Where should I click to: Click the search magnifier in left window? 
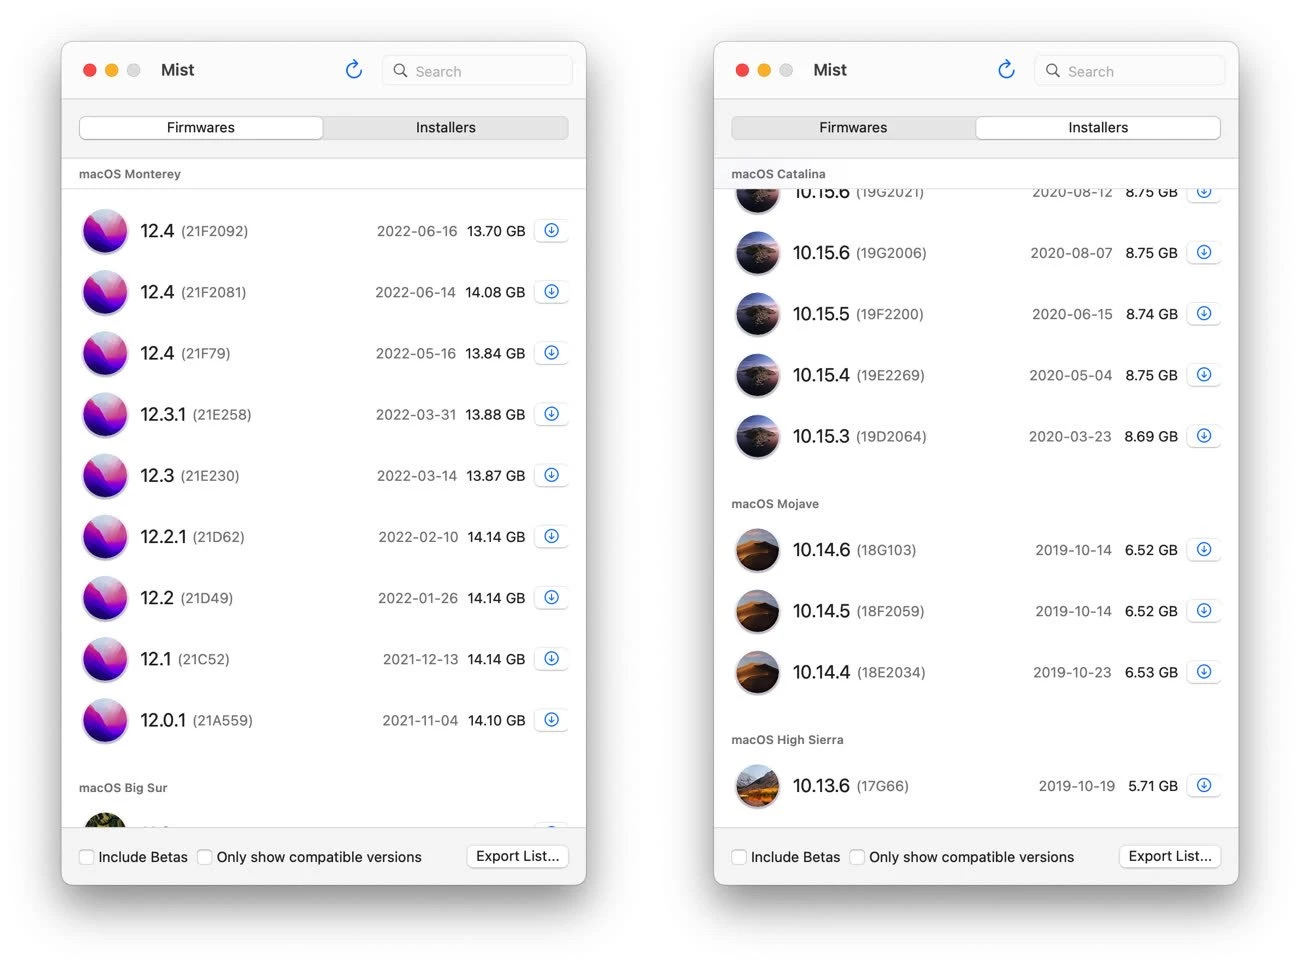click(x=400, y=71)
